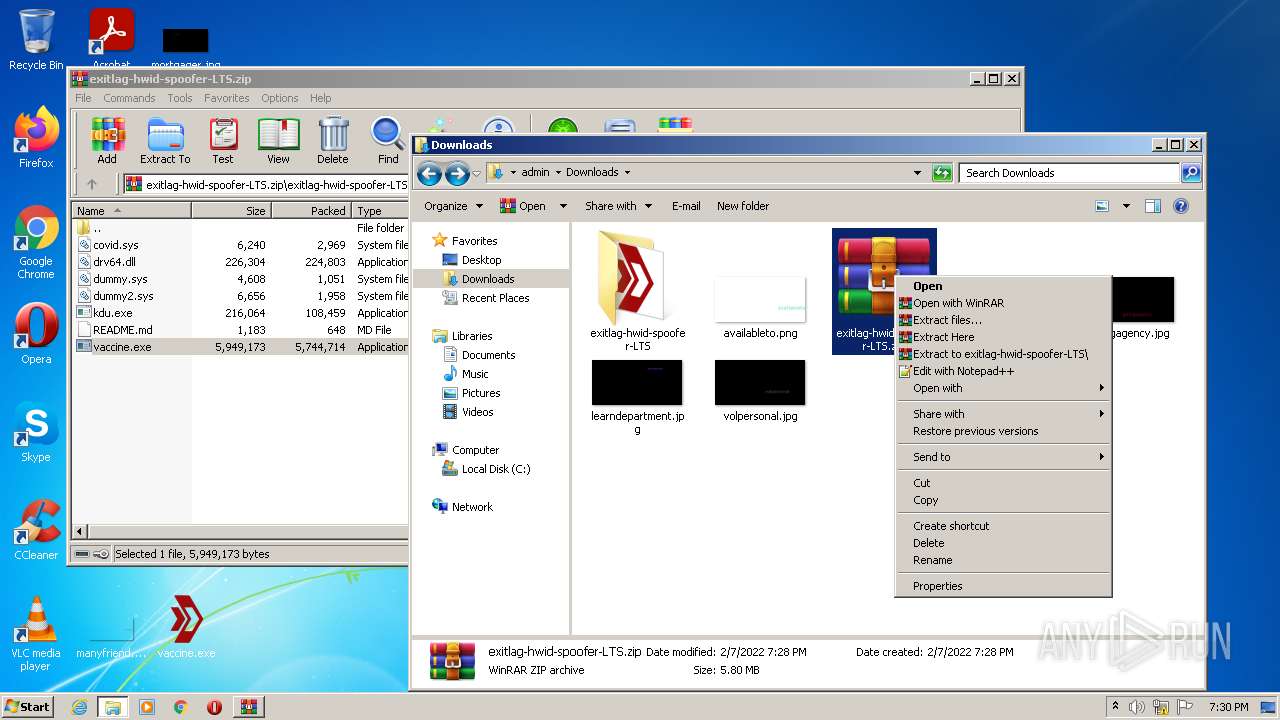Sort WinRAR list by Size column

pyautogui.click(x=231, y=211)
